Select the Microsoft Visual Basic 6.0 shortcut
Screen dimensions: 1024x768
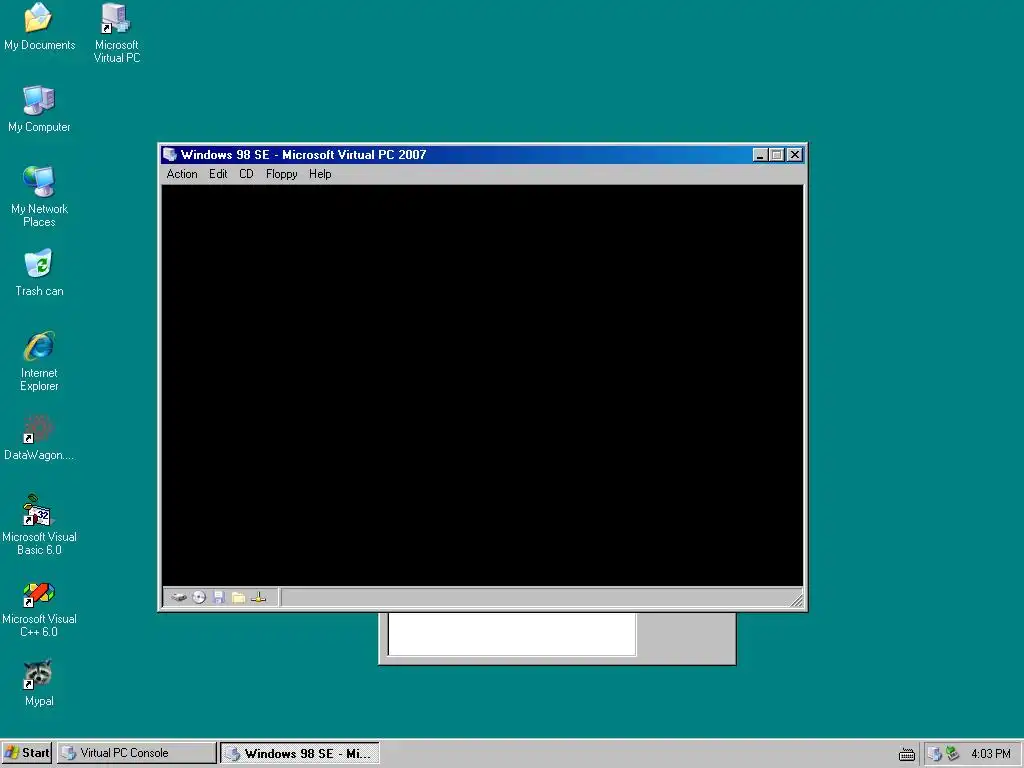tap(39, 525)
